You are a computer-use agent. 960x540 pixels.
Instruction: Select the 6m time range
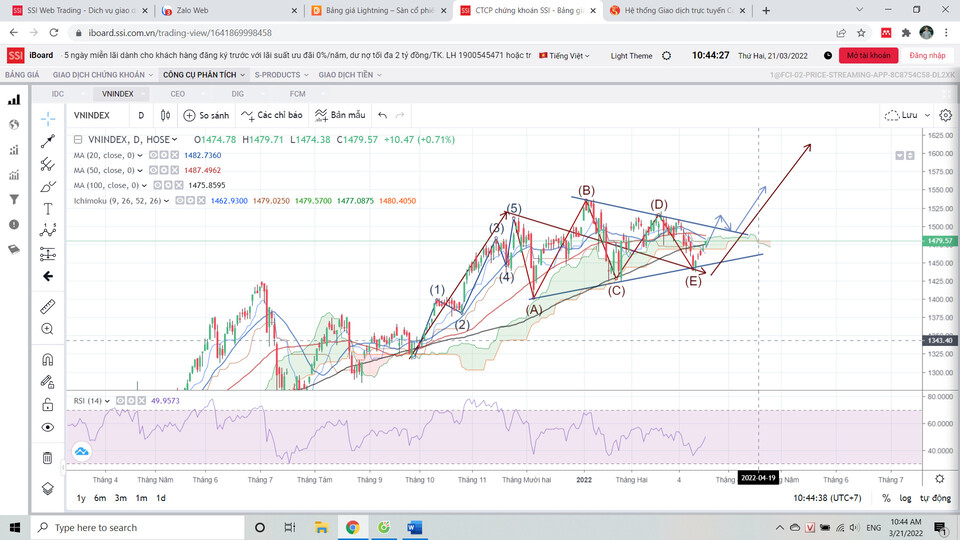pyautogui.click(x=100, y=498)
